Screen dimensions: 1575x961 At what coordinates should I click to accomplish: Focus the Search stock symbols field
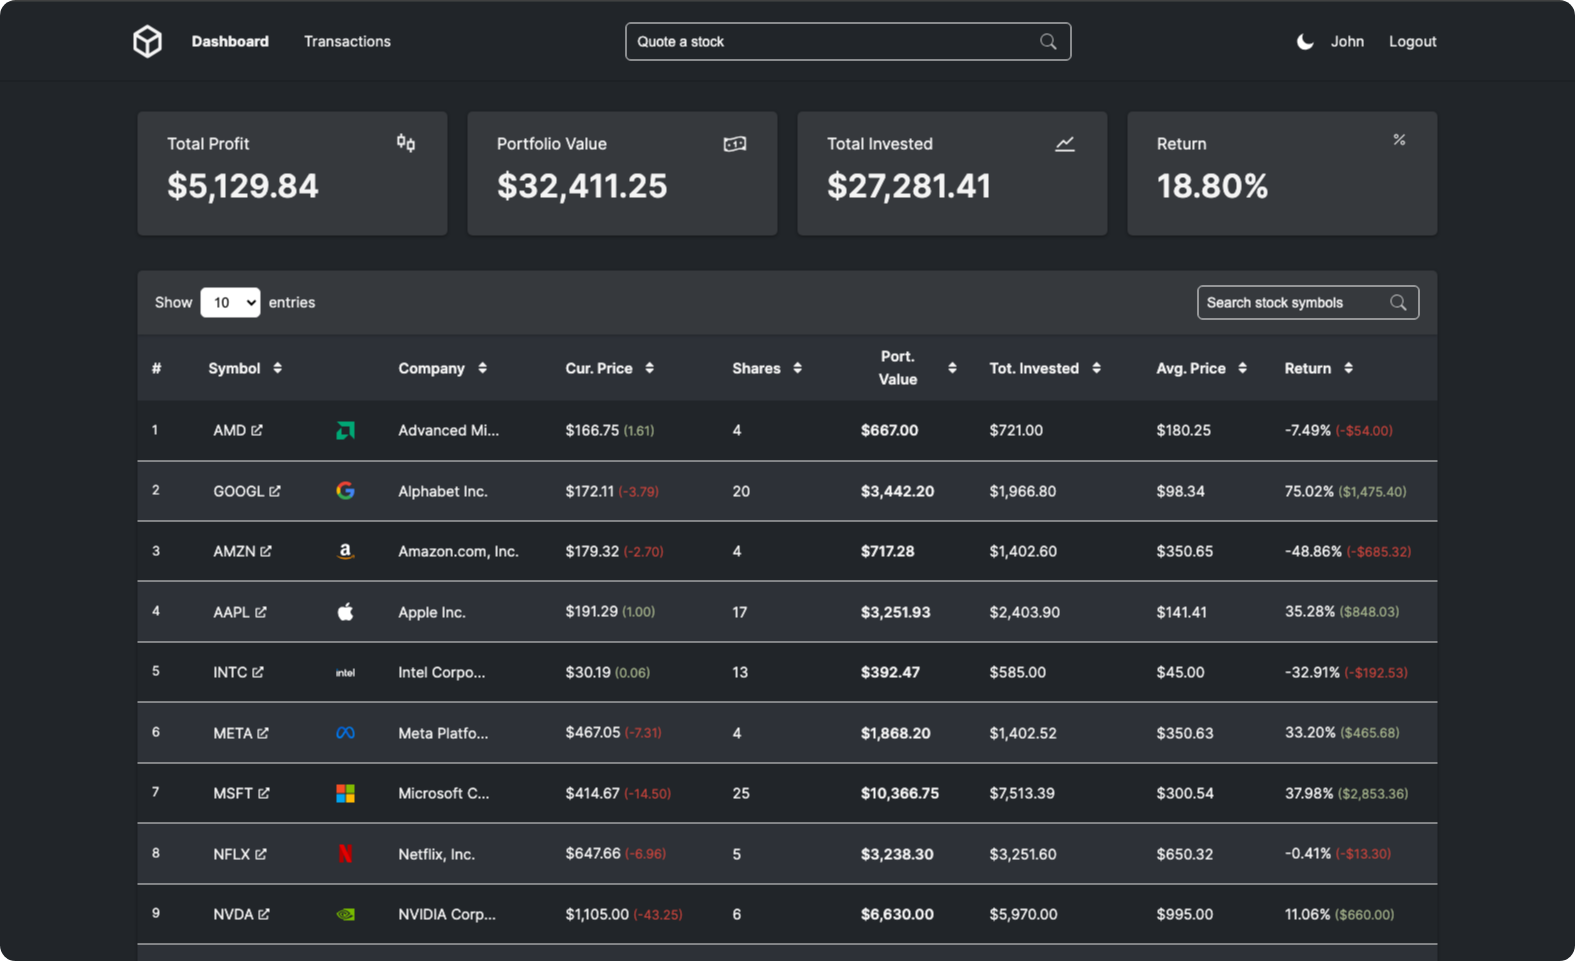pyautogui.click(x=1308, y=302)
